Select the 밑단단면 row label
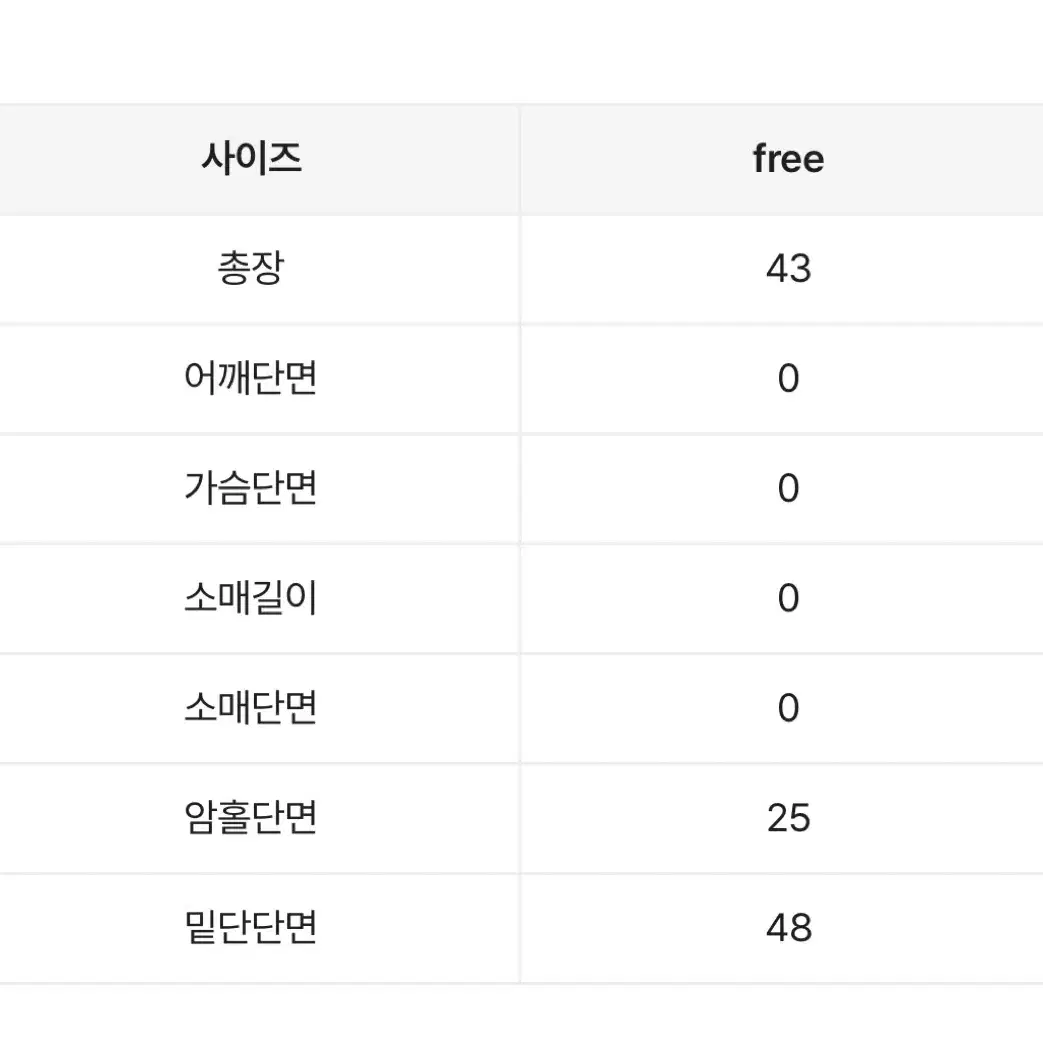This screenshot has height=1043, width=1043. [251, 927]
